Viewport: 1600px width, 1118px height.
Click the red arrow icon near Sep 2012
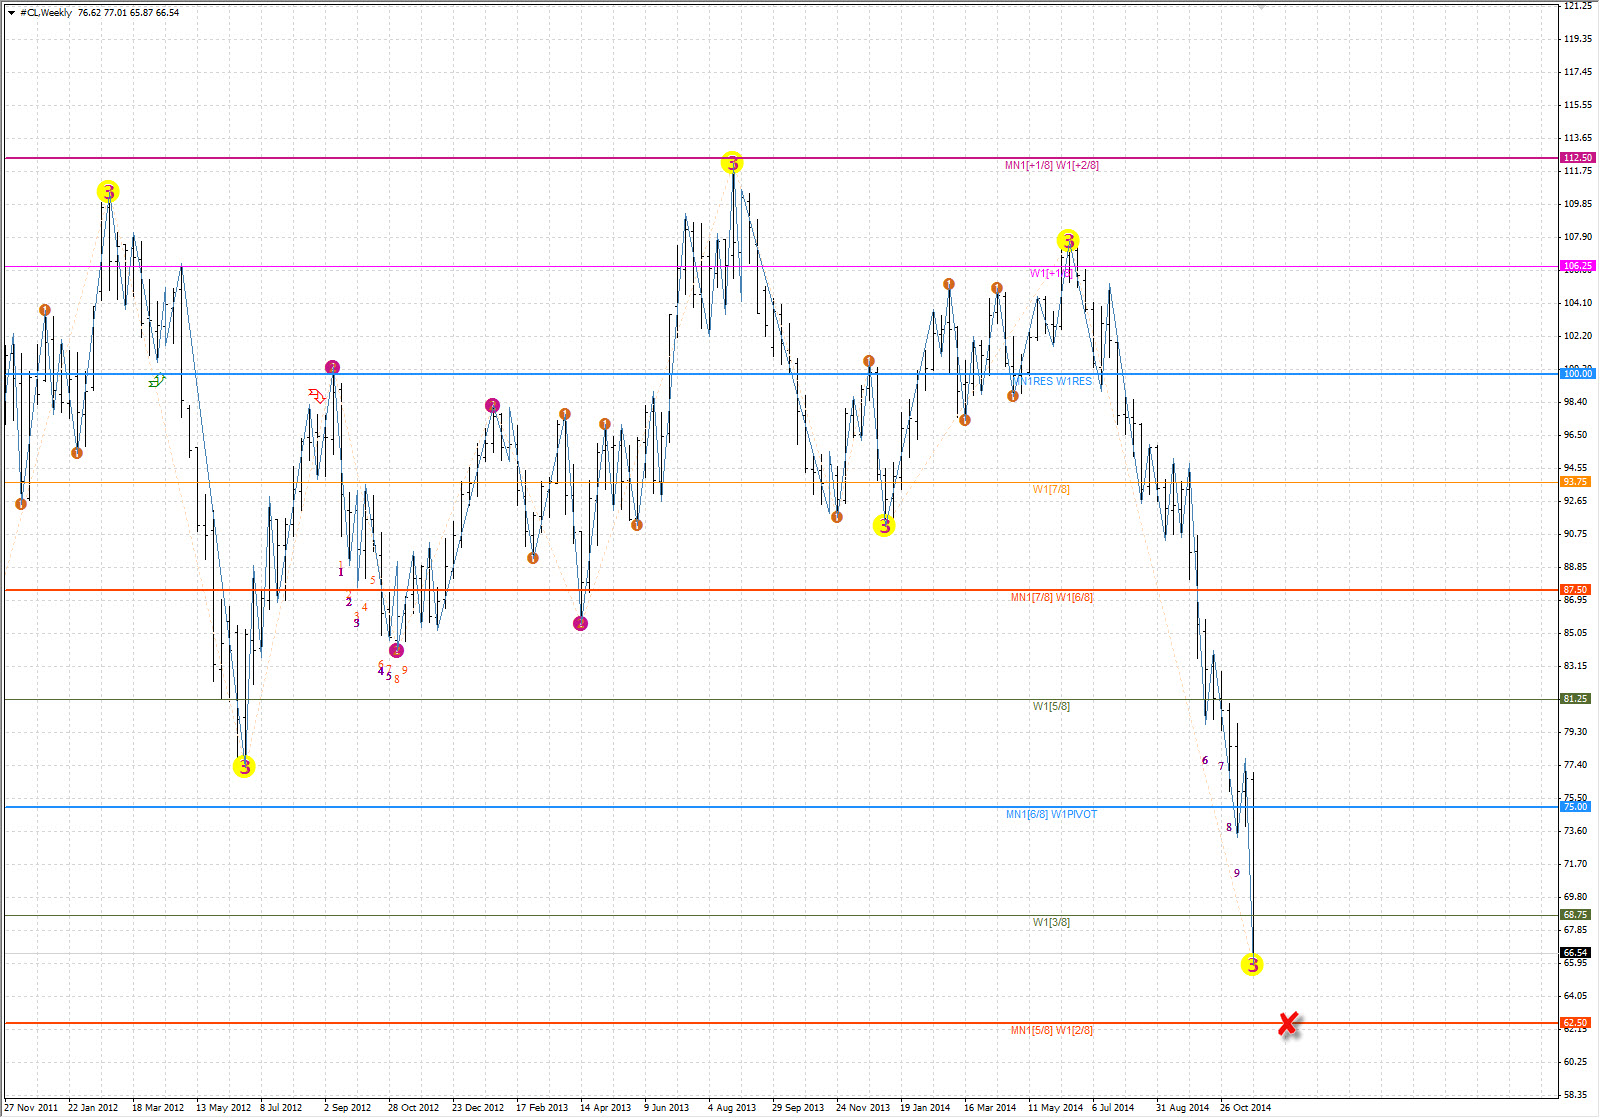tap(317, 397)
